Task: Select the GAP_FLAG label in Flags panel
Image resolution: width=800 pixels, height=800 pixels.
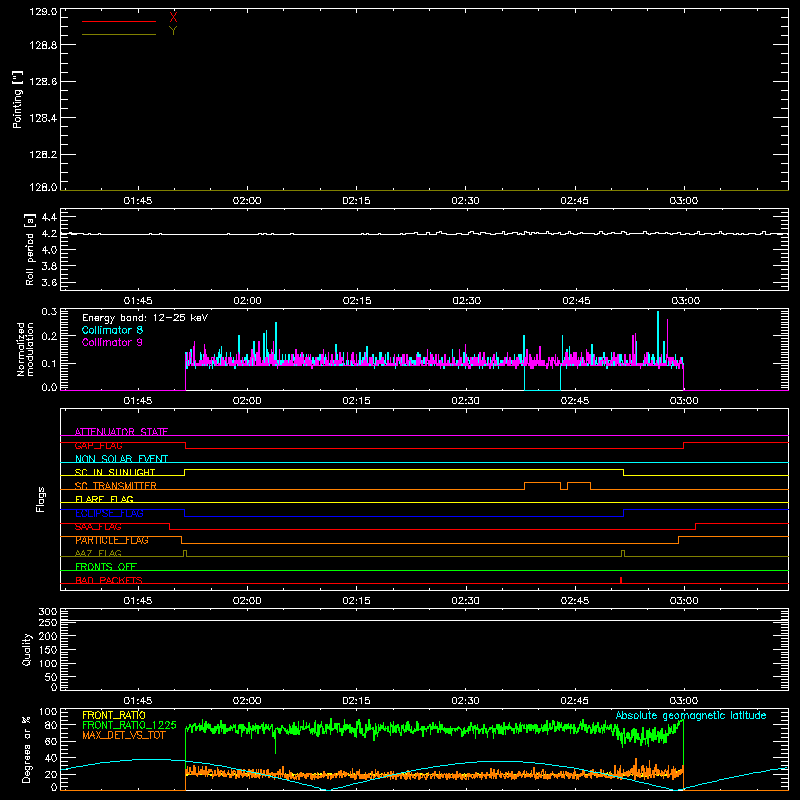Action: pos(98,445)
